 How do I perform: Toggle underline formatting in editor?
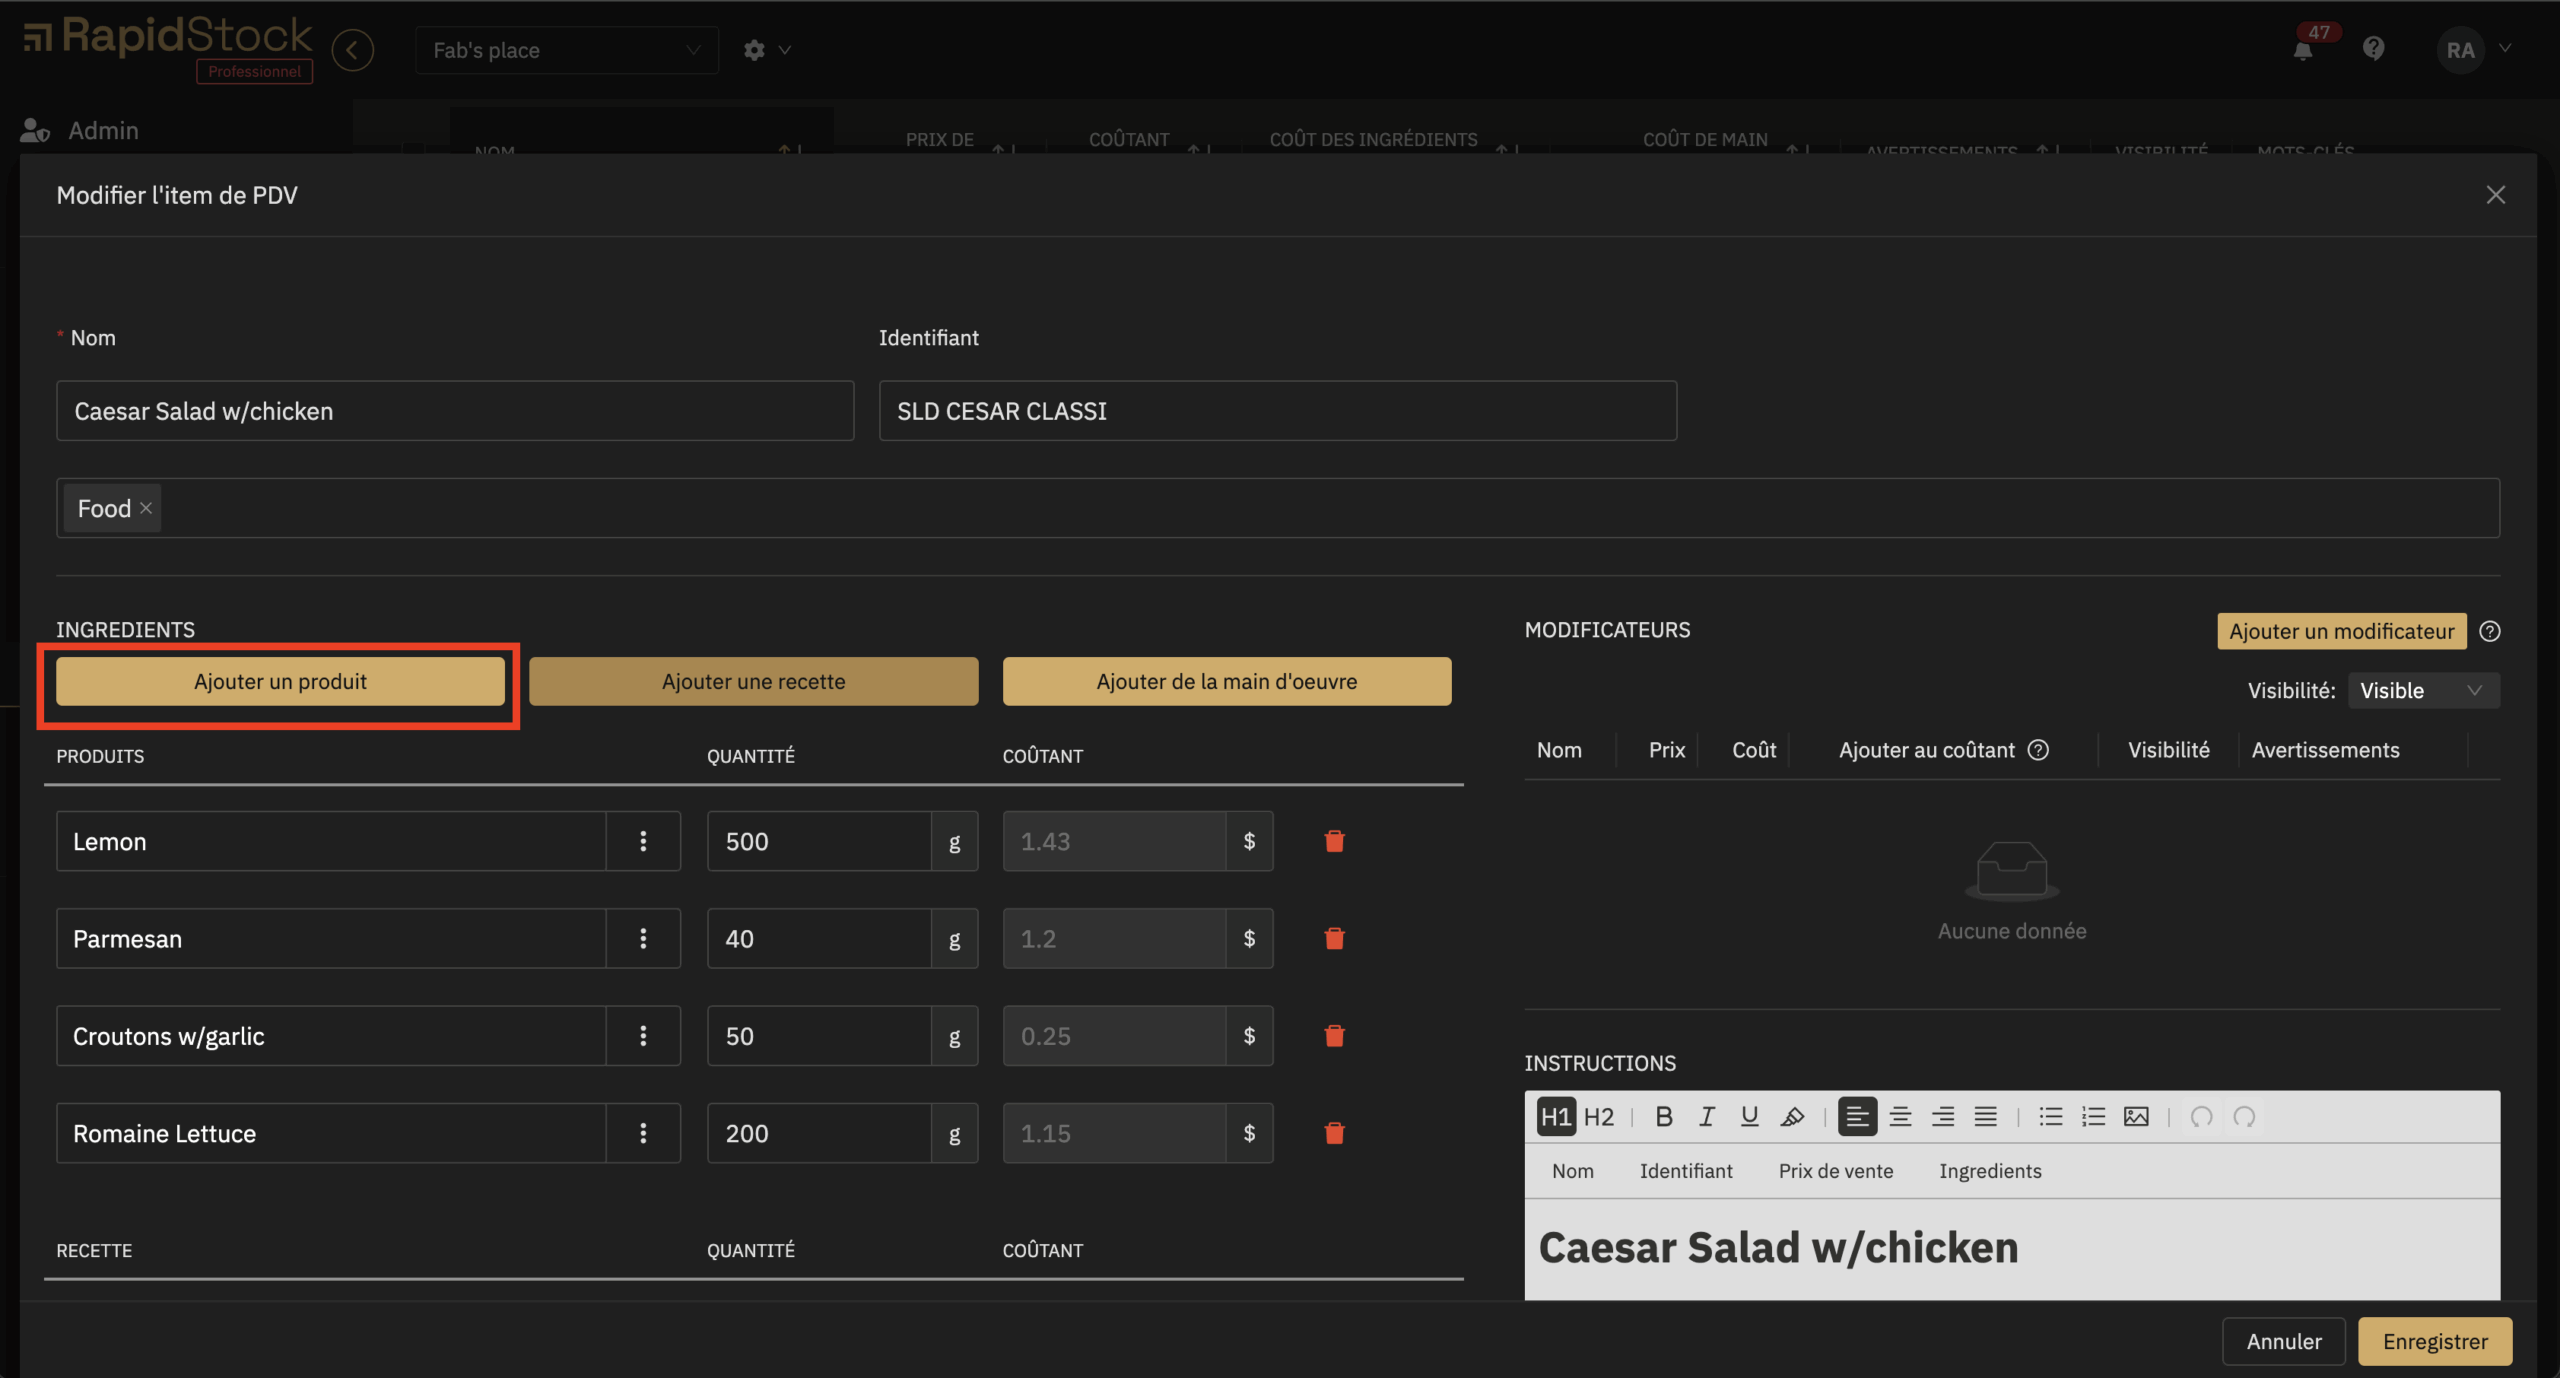pos(1749,1117)
